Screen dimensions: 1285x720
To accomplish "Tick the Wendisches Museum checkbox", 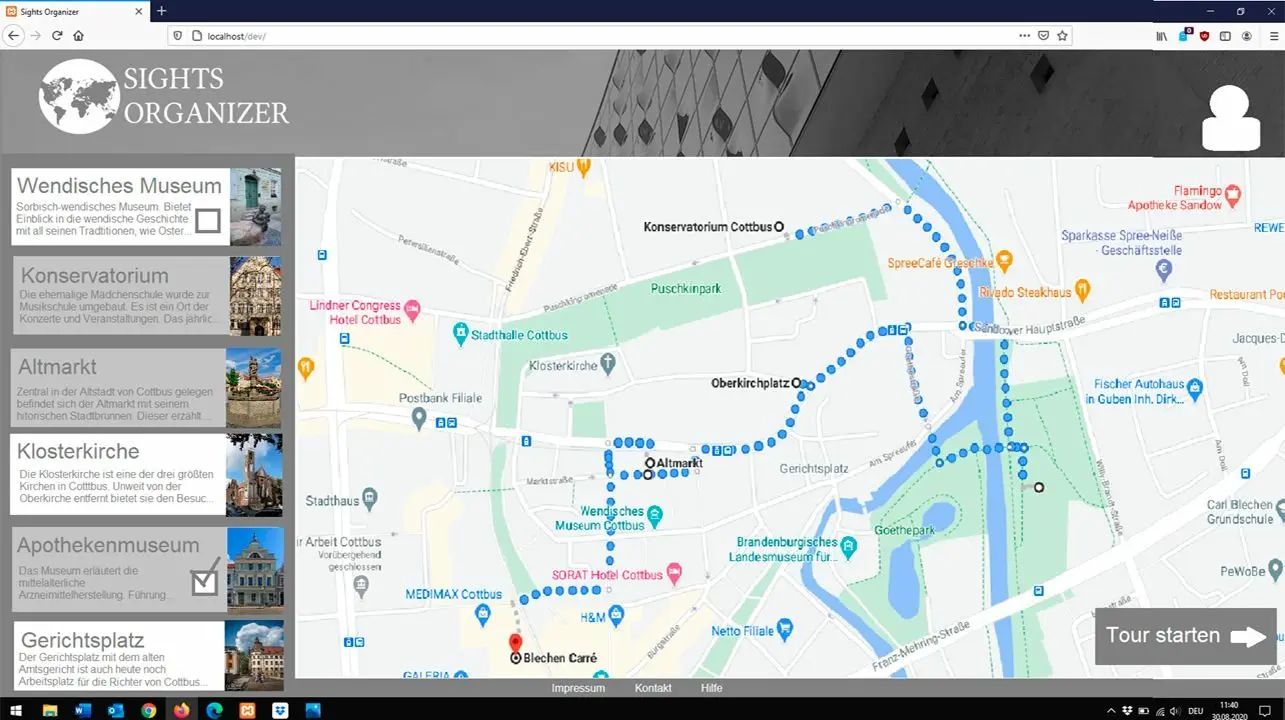I will (x=207, y=220).
